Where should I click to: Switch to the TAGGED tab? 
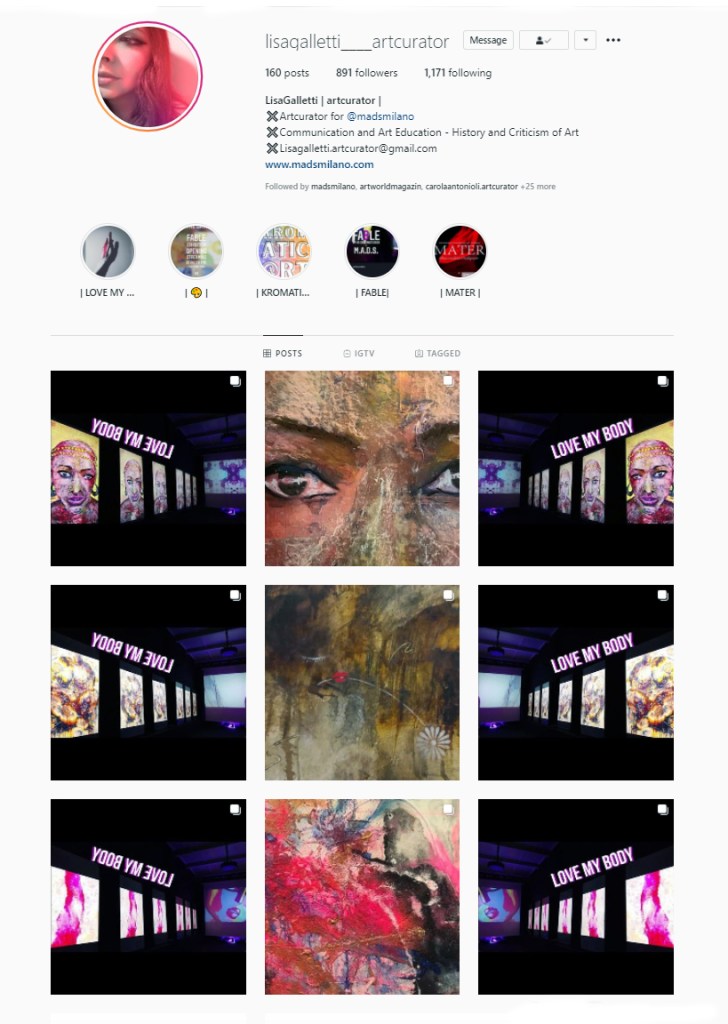(x=437, y=353)
